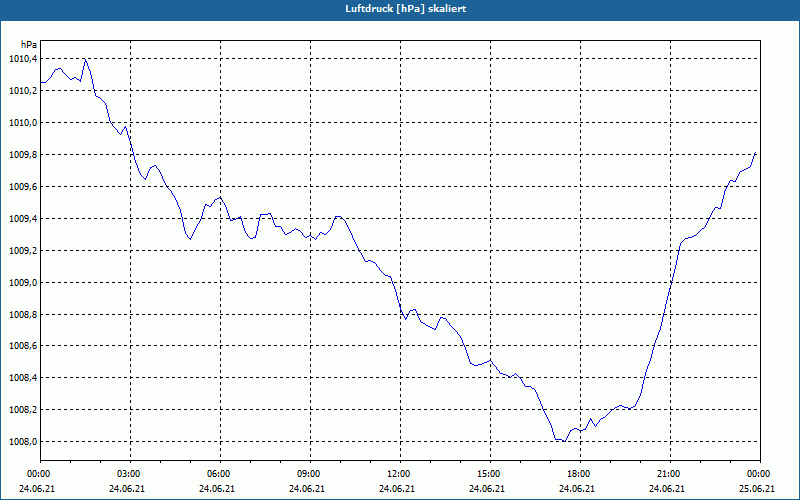Click the 25.06.21 date label
800x500 pixels.
click(757, 488)
